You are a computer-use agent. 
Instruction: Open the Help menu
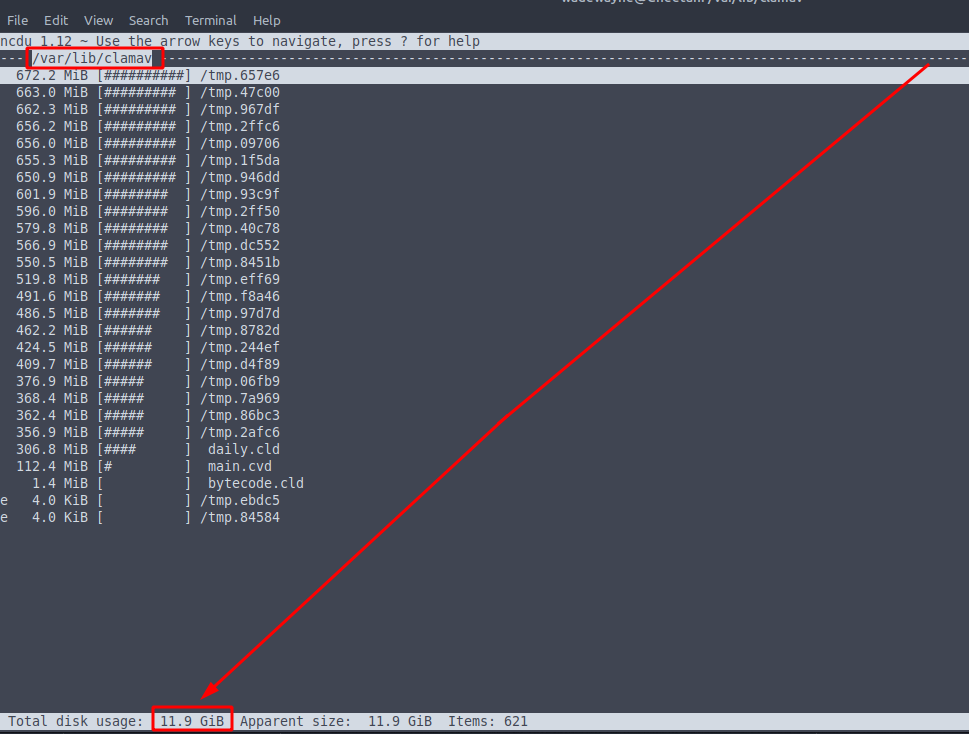[x=266, y=20]
